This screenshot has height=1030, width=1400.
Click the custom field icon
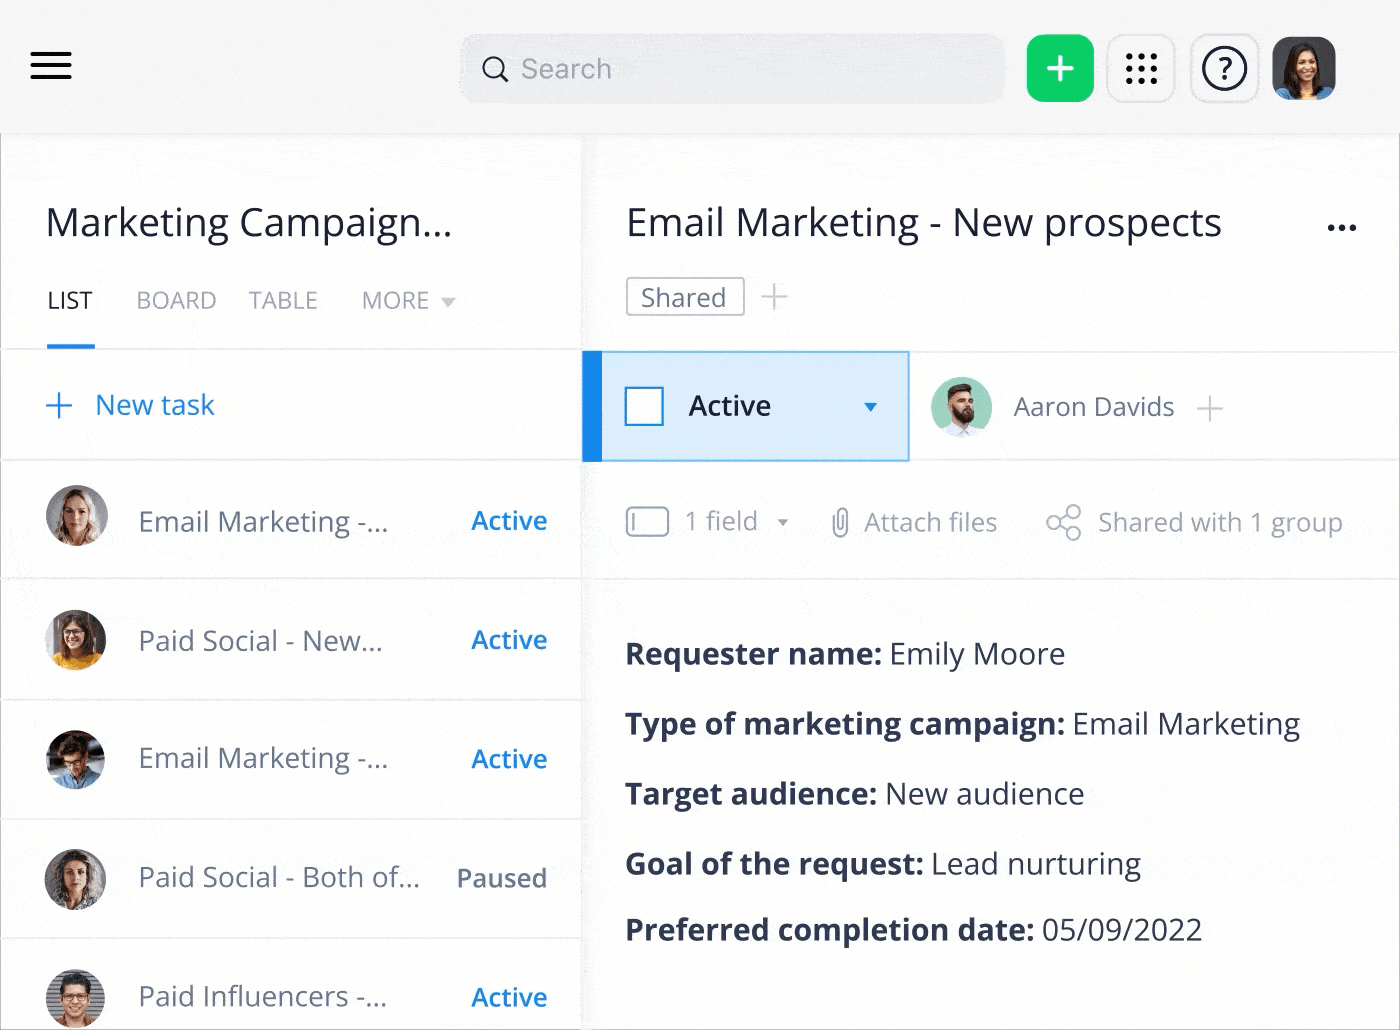pyautogui.click(x=647, y=522)
